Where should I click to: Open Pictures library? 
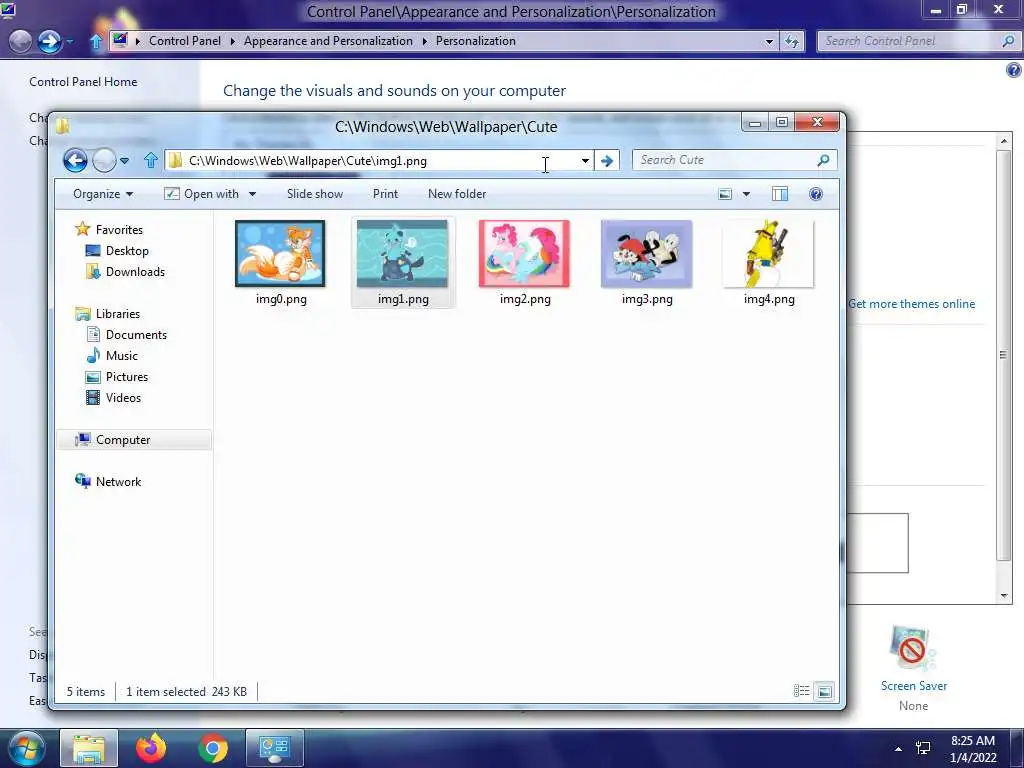[118, 377]
